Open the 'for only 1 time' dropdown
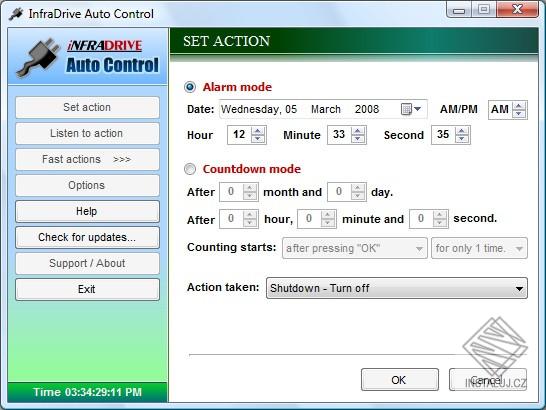The height and width of the screenshot is (410, 546). pyautogui.click(x=479, y=248)
